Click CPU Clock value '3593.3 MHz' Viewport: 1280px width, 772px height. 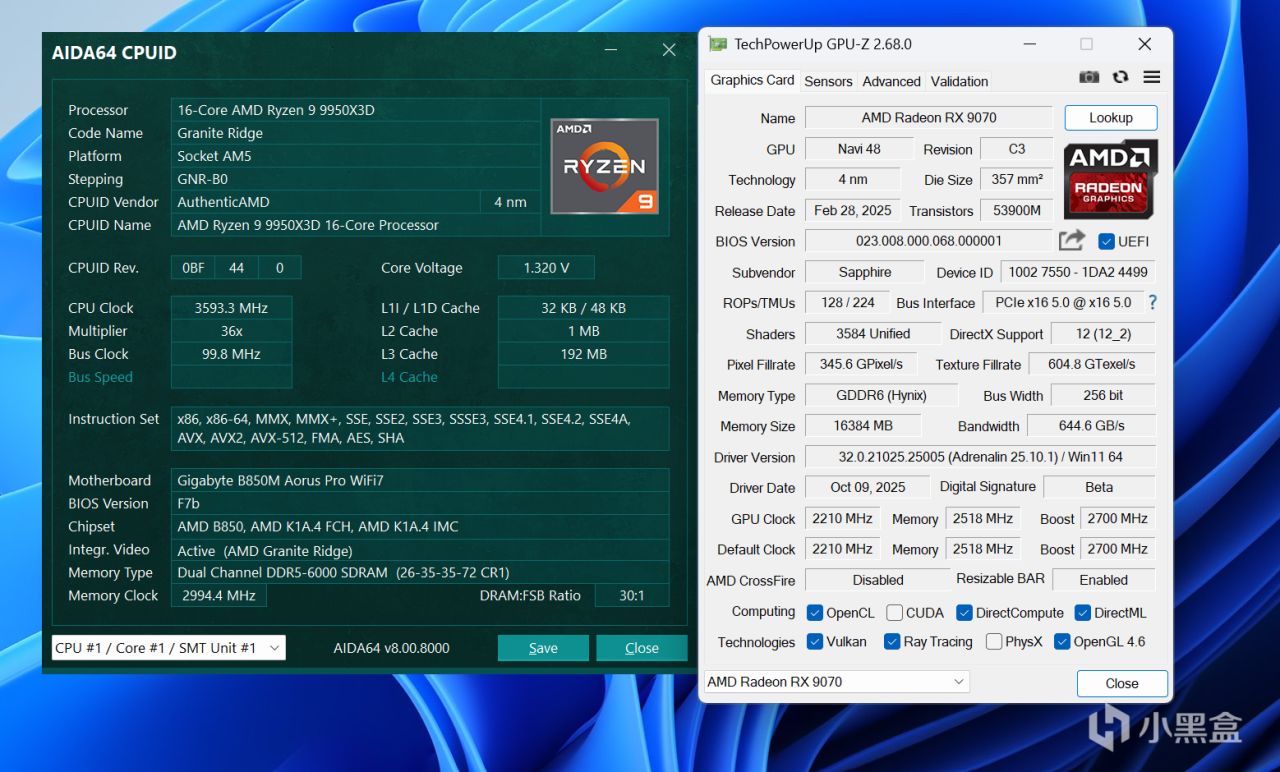[232, 308]
